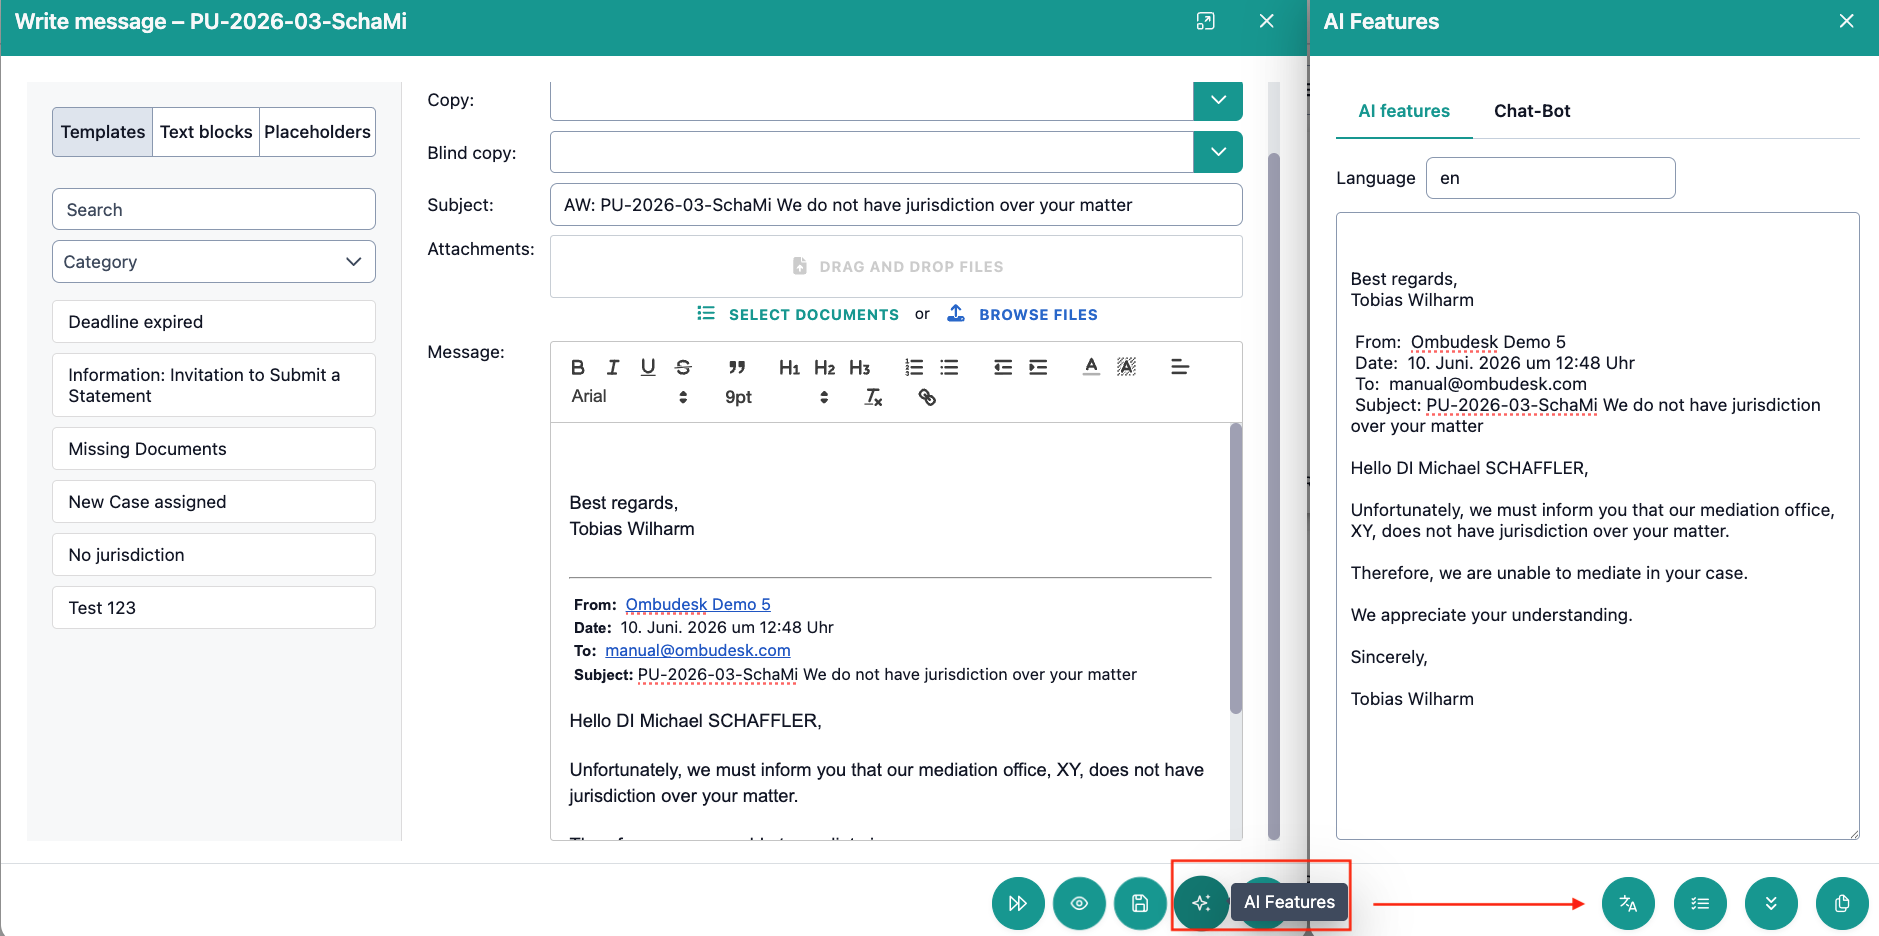The image size is (1879, 936).
Task: Open text alignment options
Action: 1180,367
